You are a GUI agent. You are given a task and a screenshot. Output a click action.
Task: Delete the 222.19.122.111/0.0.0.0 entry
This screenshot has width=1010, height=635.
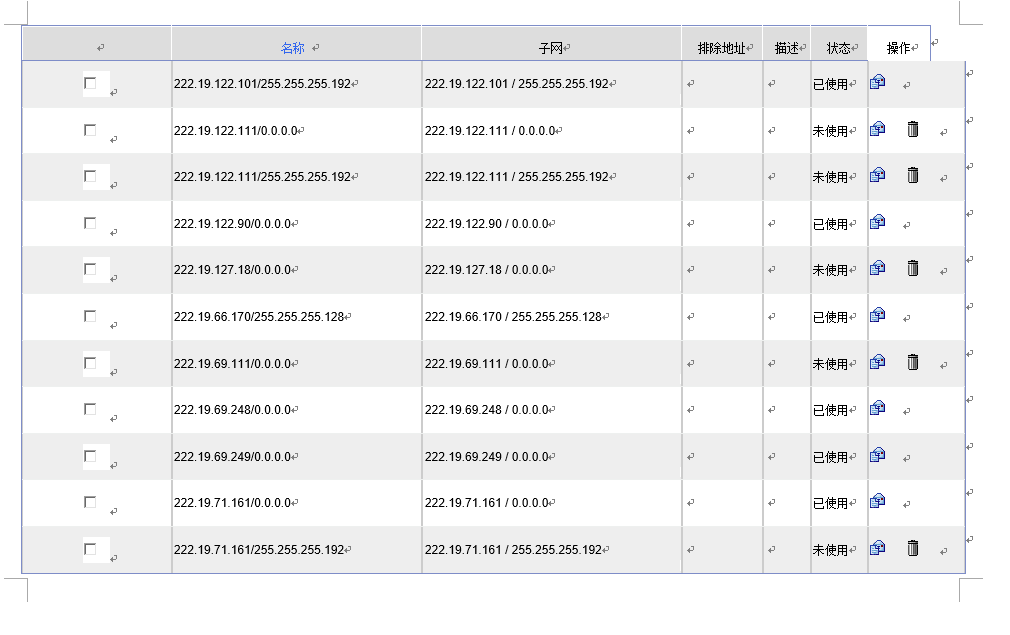(x=912, y=128)
